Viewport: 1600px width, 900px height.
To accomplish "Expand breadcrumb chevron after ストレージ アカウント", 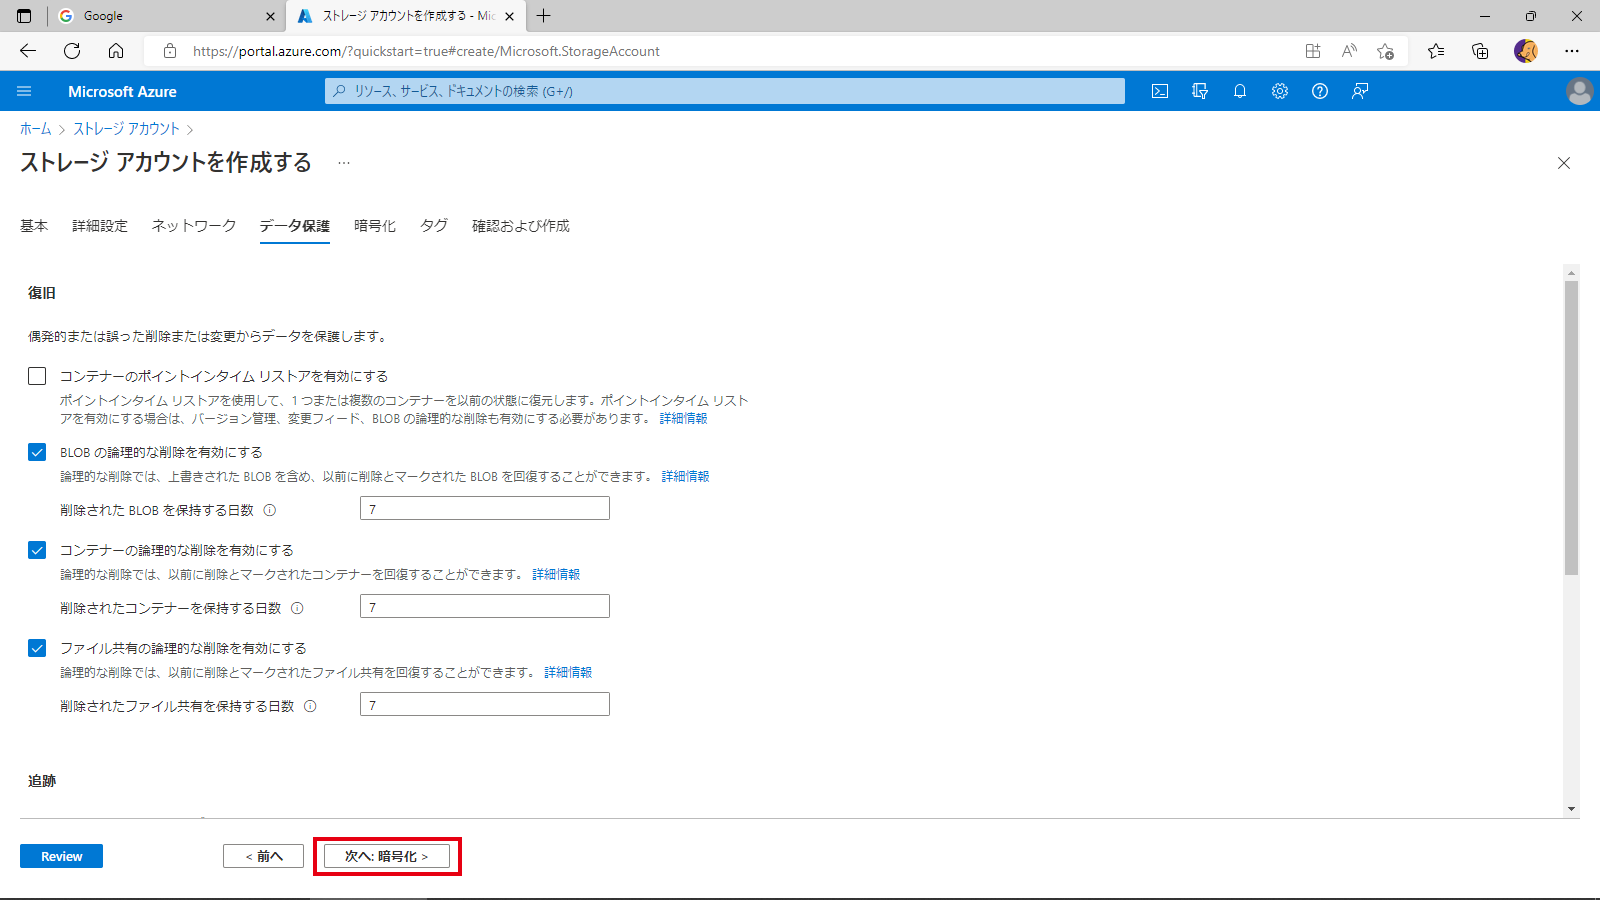I will (190, 129).
